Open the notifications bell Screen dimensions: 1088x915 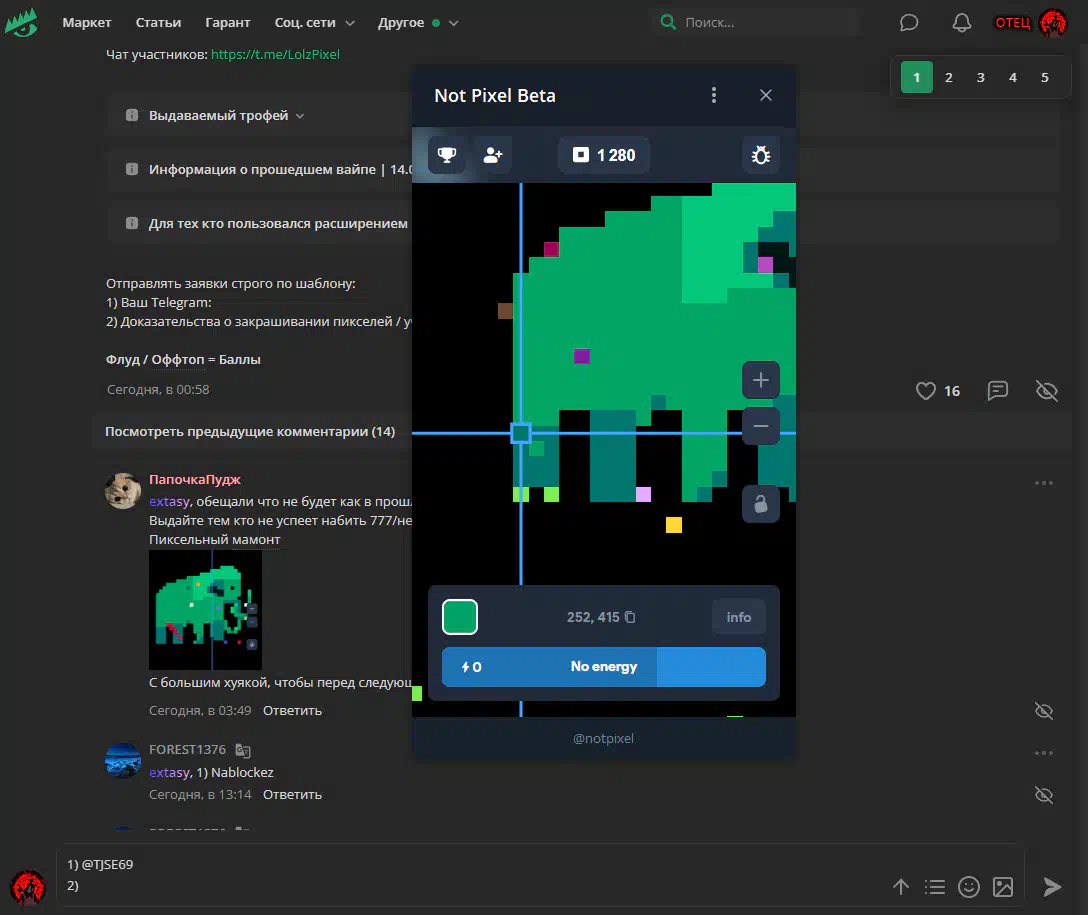[x=961, y=23]
